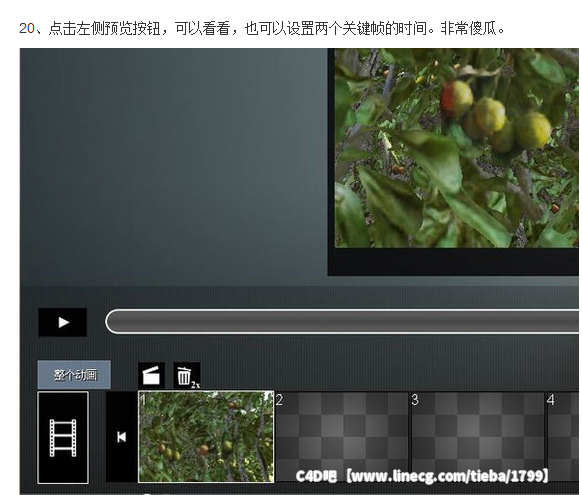Open the www.linecg.com/tieba/1799 watermark link
The image size is (582, 495).
click(447, 476)
